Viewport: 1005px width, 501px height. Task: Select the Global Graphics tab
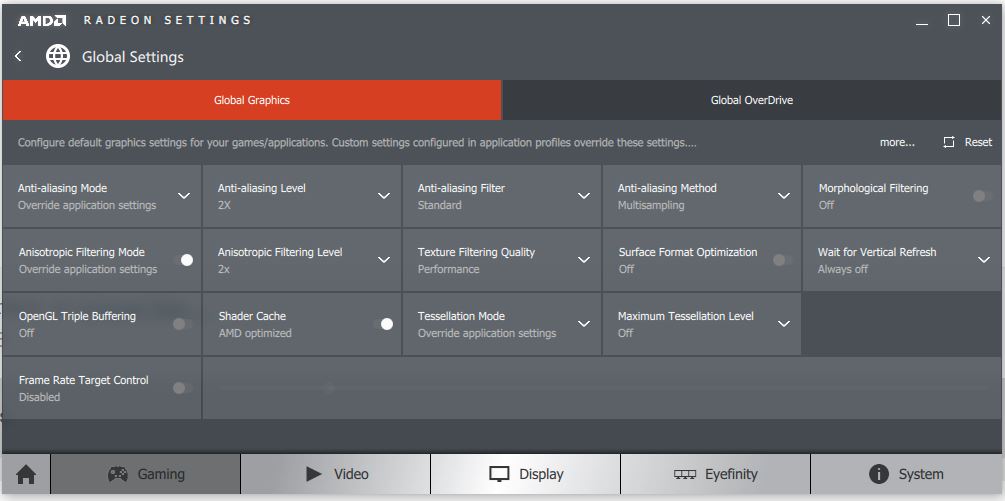(252, 100)
